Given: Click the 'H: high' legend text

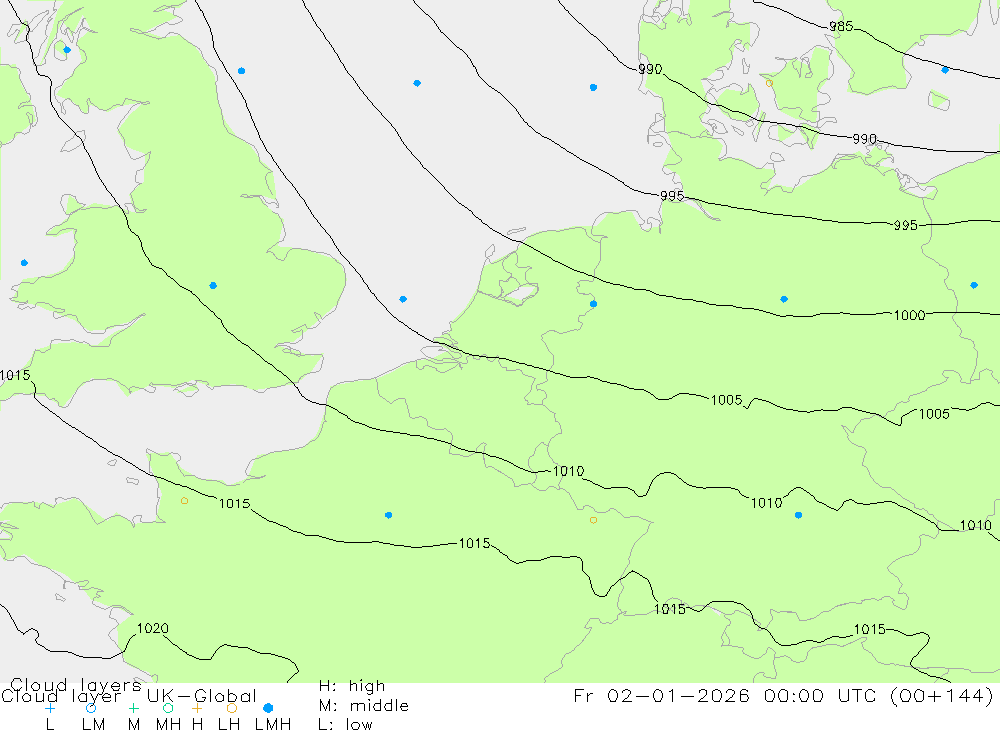Looking at the screenshot, I should [x=352, y=686].
